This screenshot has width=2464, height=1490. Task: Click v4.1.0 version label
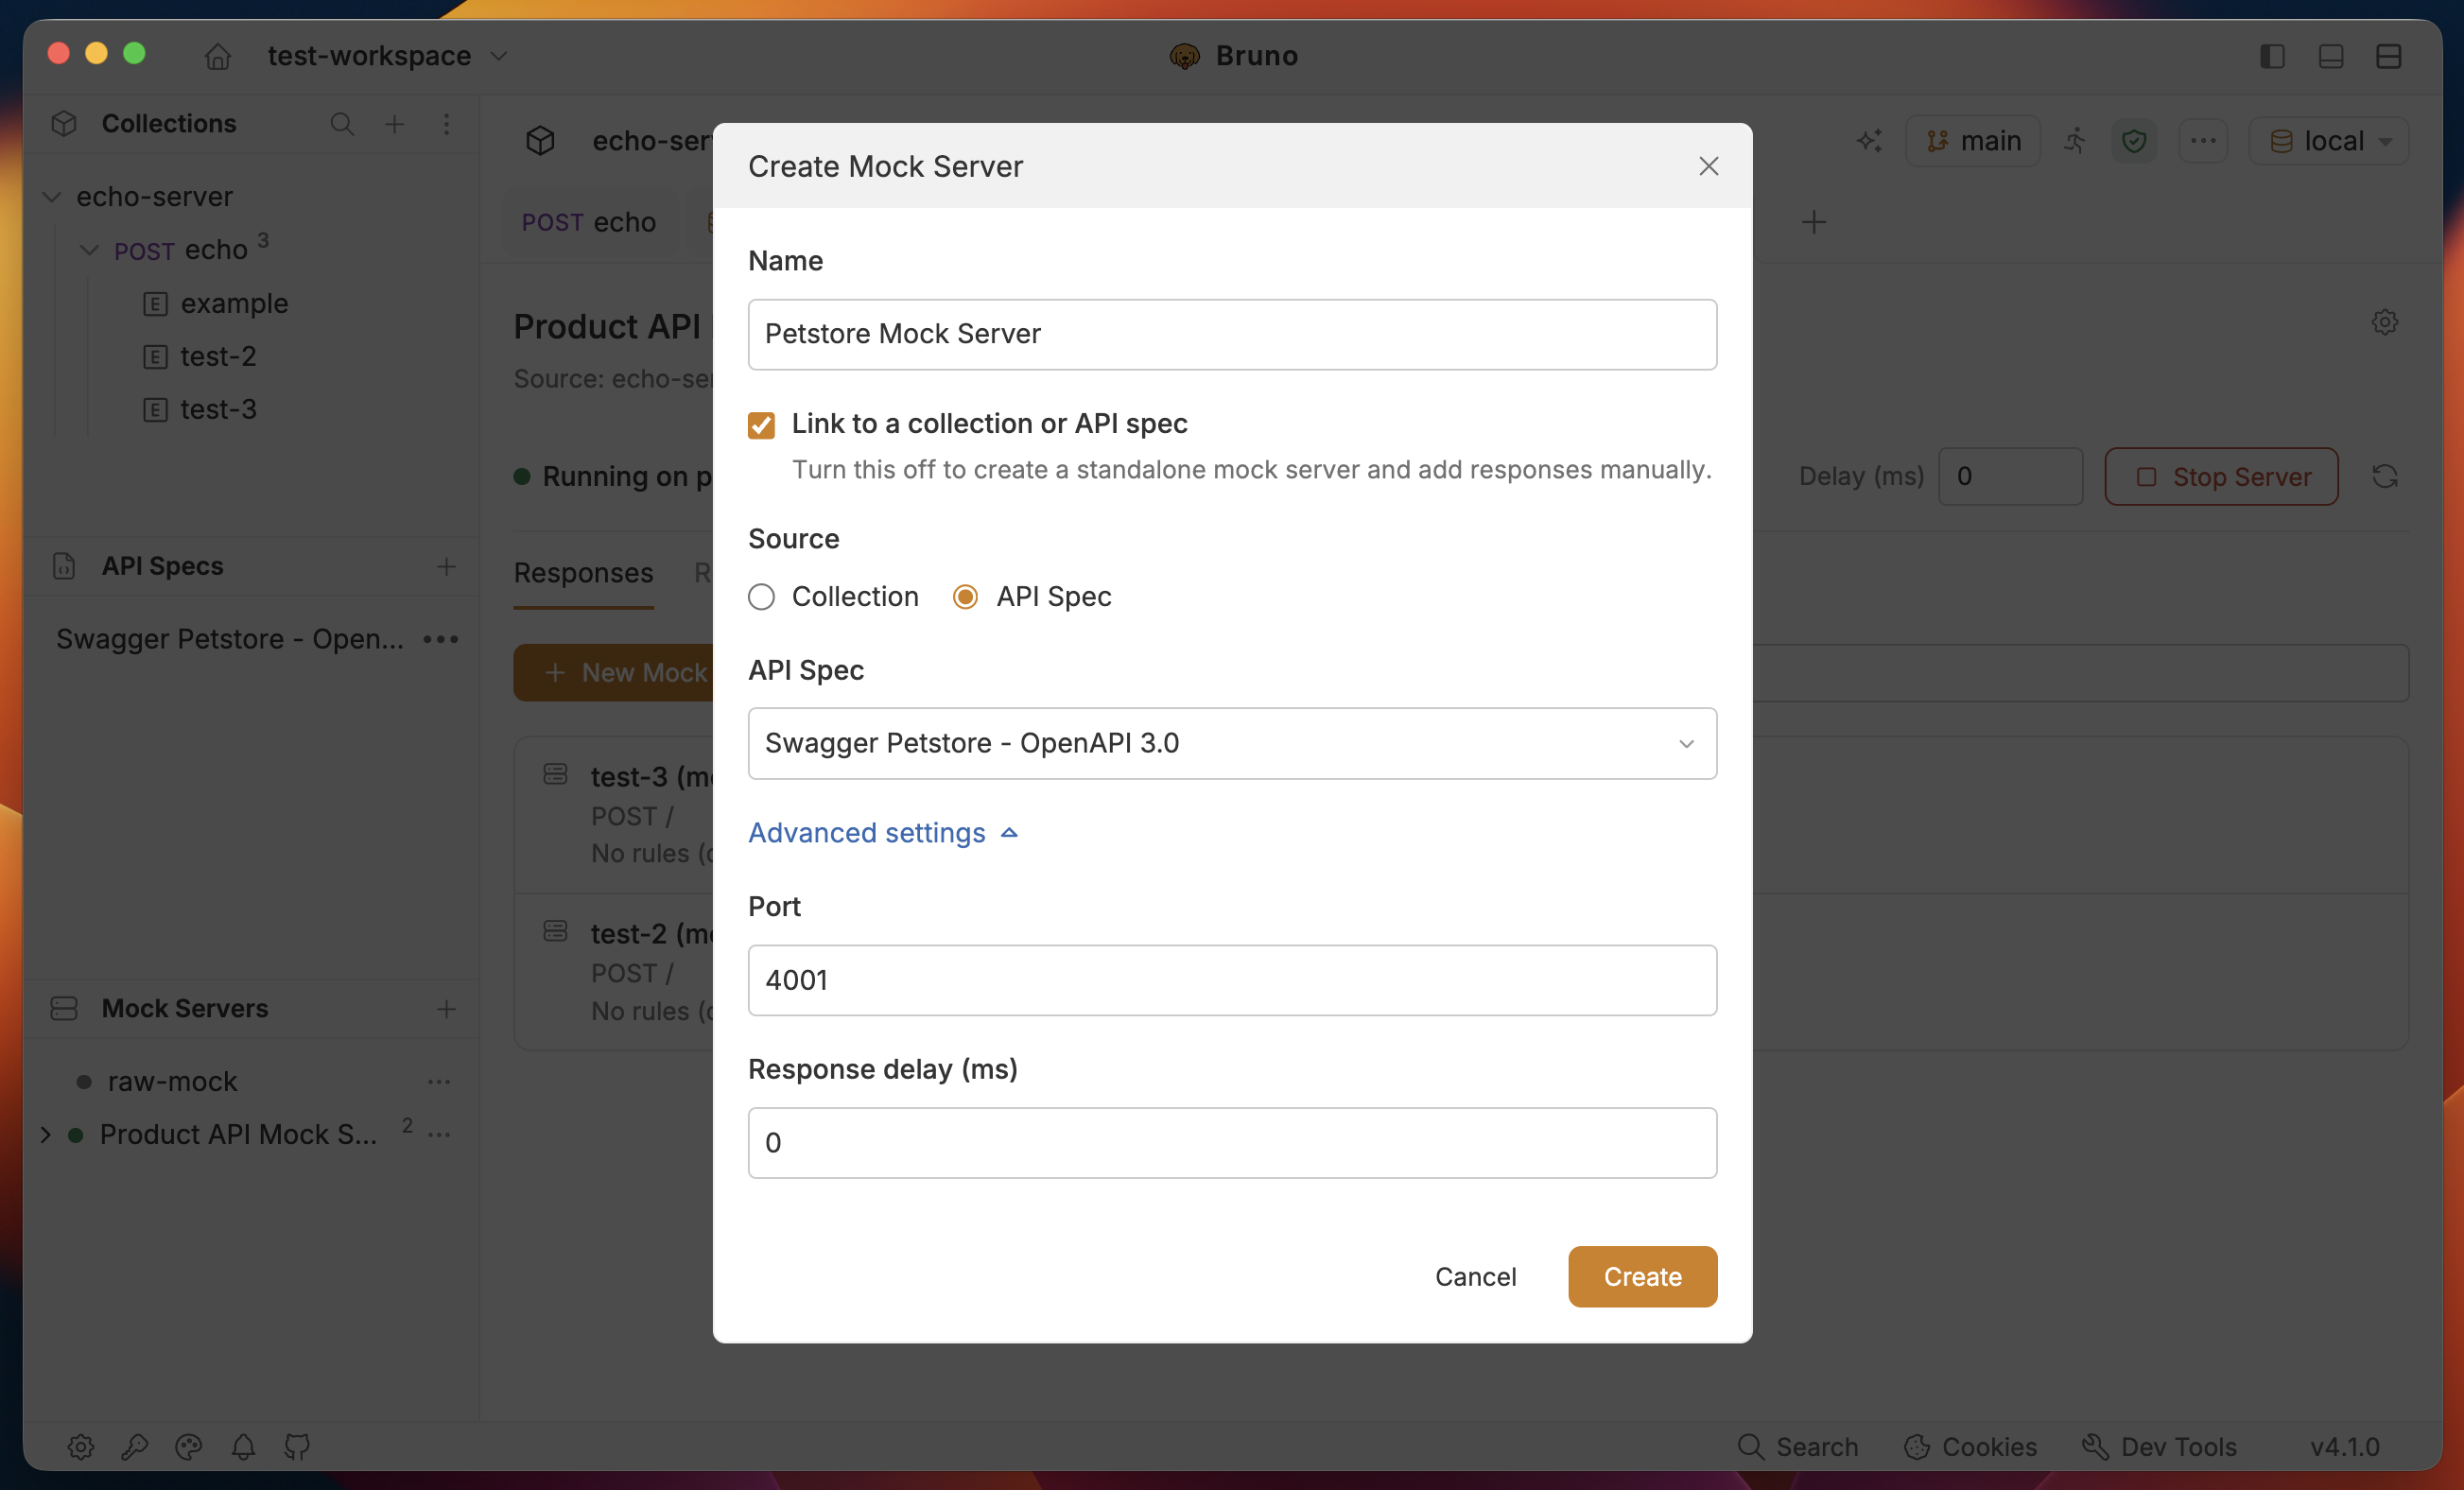point(2345,1446)
